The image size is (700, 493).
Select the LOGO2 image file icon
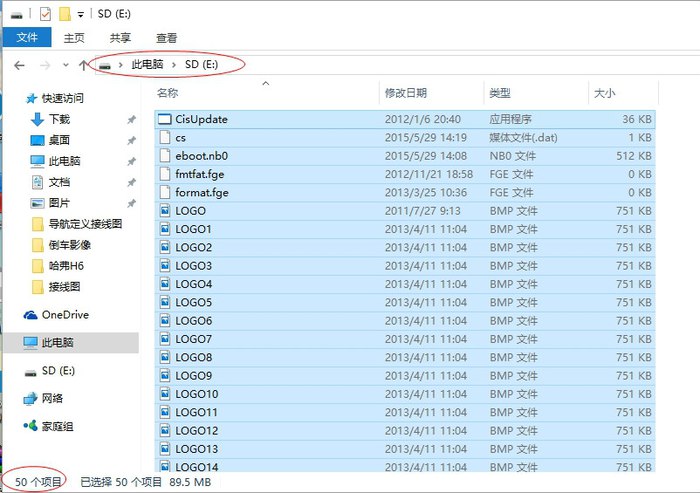(165, 247)
